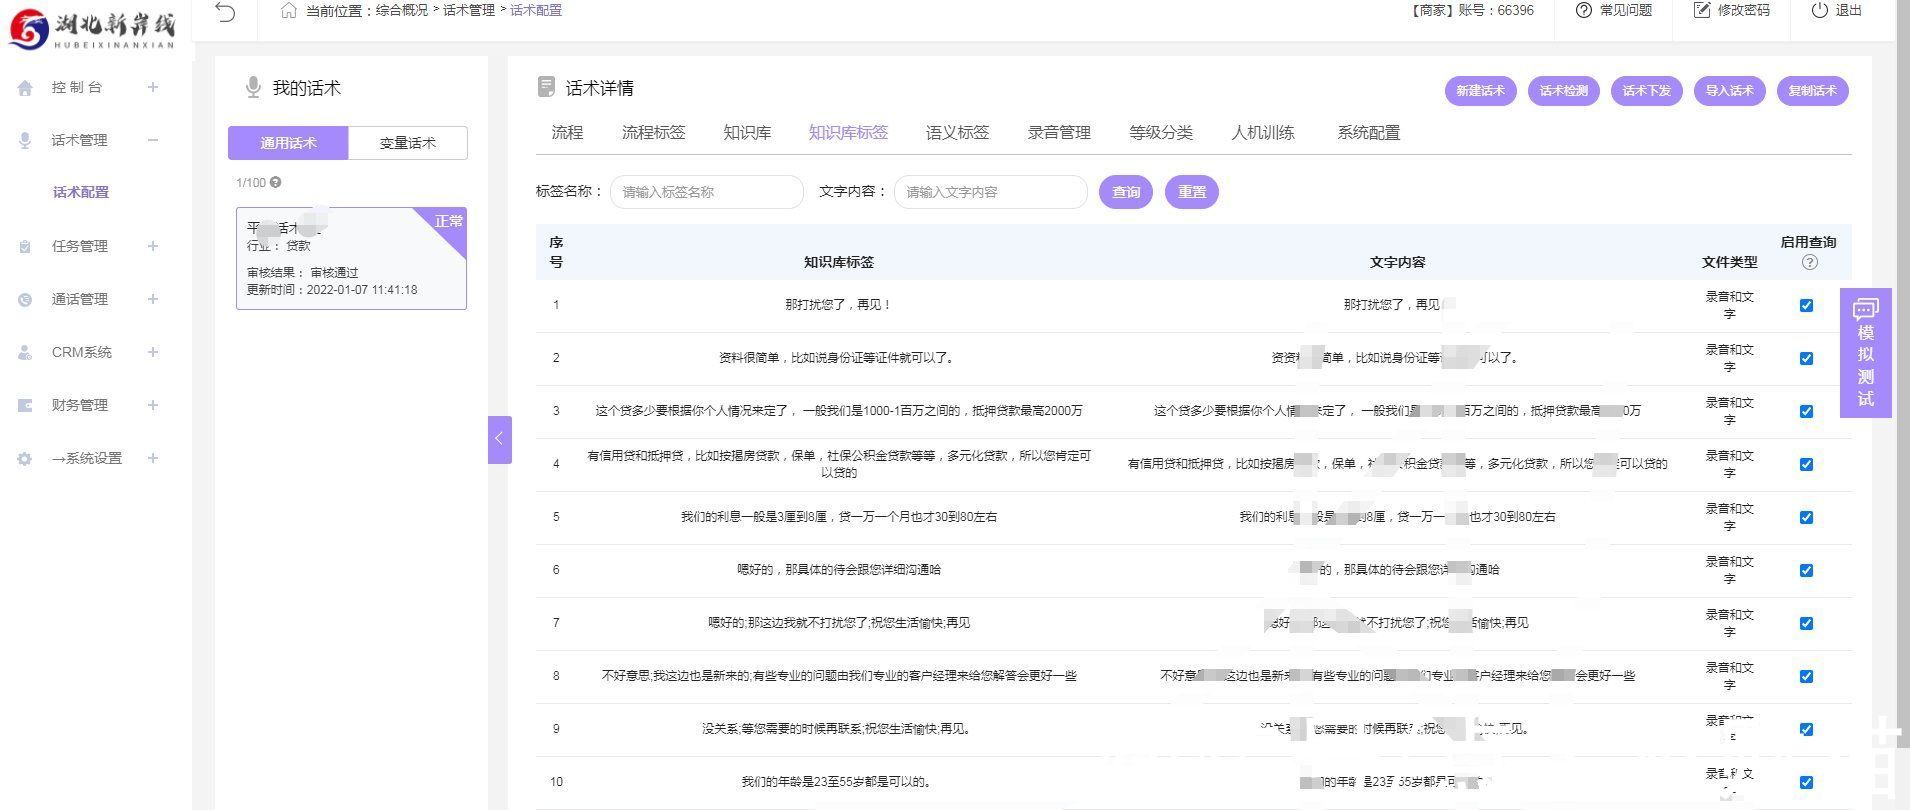Click the document icon beside 话术详情
The width and height of the screenshot is (1910, 810).
click(x=546, y=87)
